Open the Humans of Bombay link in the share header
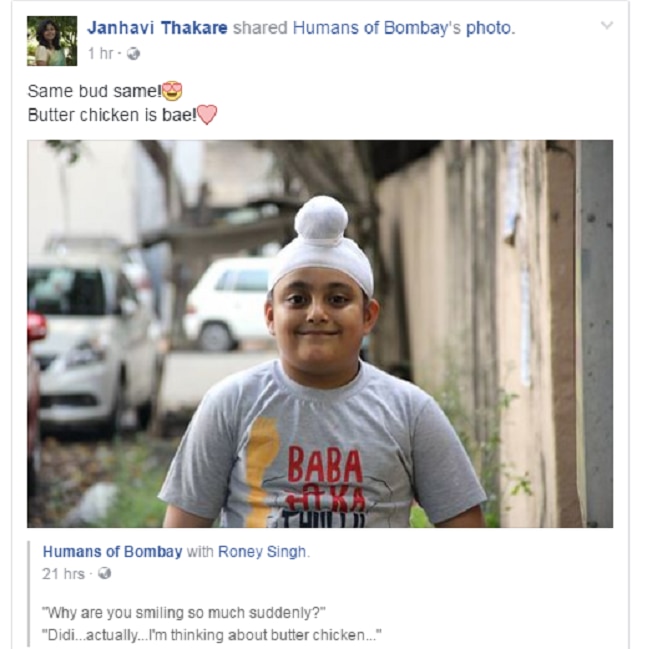The image size is (647, 649). pos(376,28)
